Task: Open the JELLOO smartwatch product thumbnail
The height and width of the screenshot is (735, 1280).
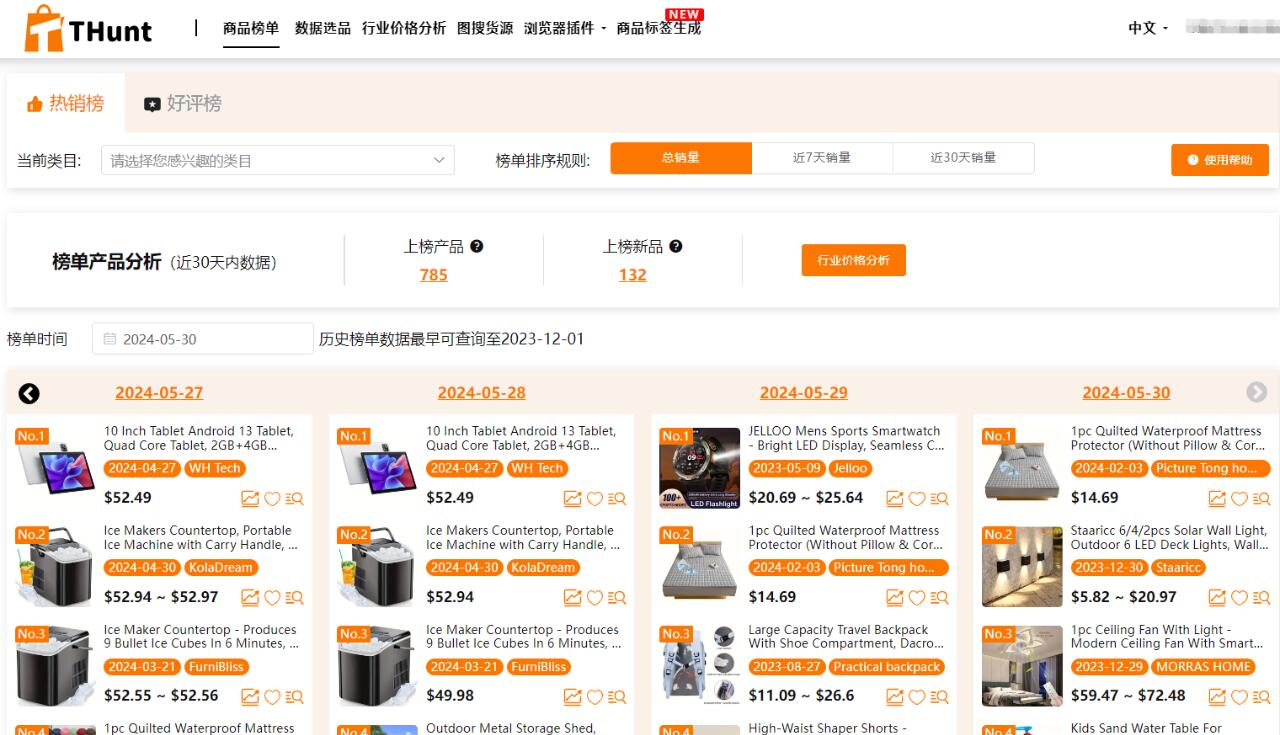Action: (700, 468)
